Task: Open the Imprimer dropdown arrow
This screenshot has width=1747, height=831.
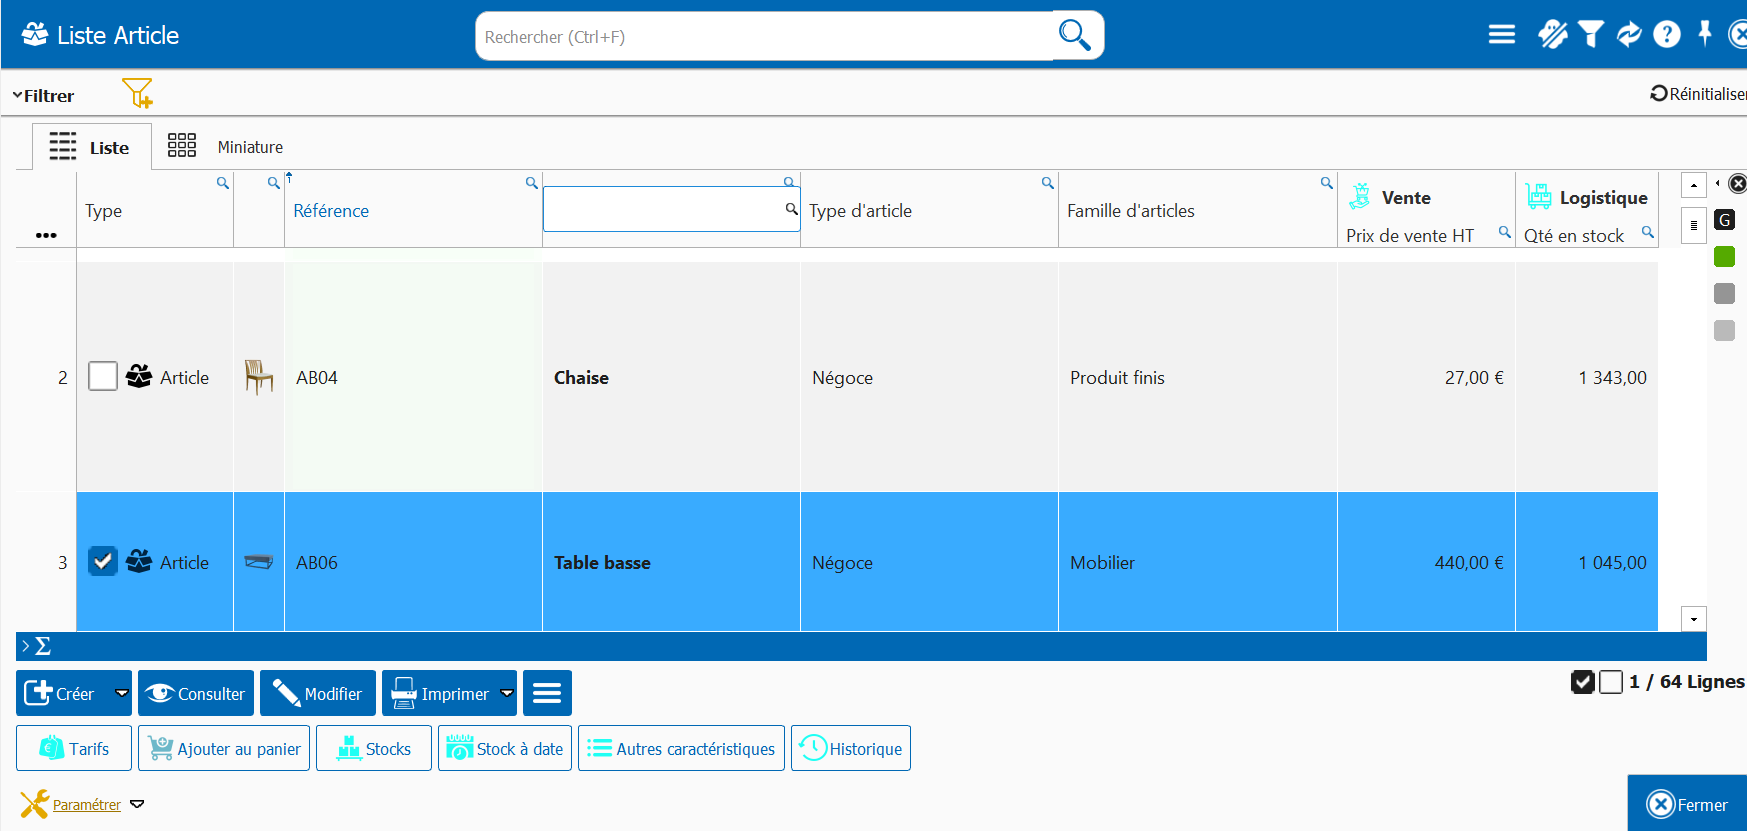Action: point(506,693)
